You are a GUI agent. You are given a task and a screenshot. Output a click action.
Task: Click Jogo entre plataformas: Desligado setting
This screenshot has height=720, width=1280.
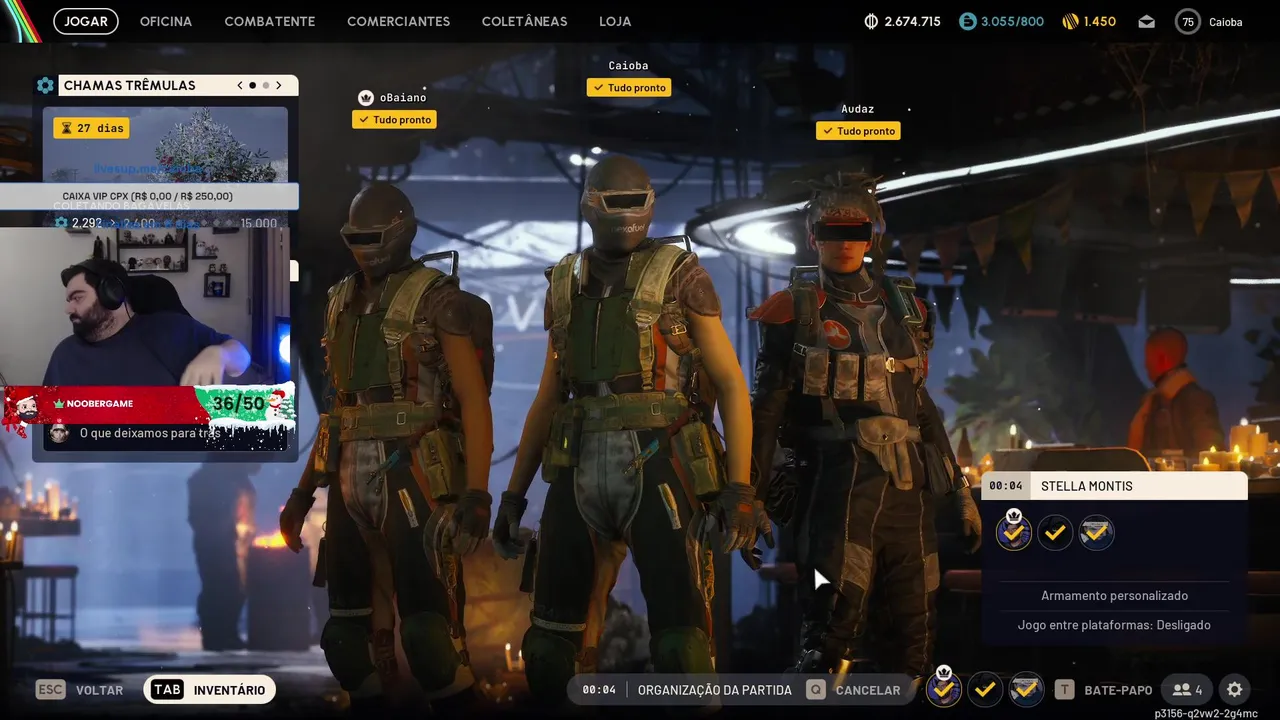(x=1115, y=625)
